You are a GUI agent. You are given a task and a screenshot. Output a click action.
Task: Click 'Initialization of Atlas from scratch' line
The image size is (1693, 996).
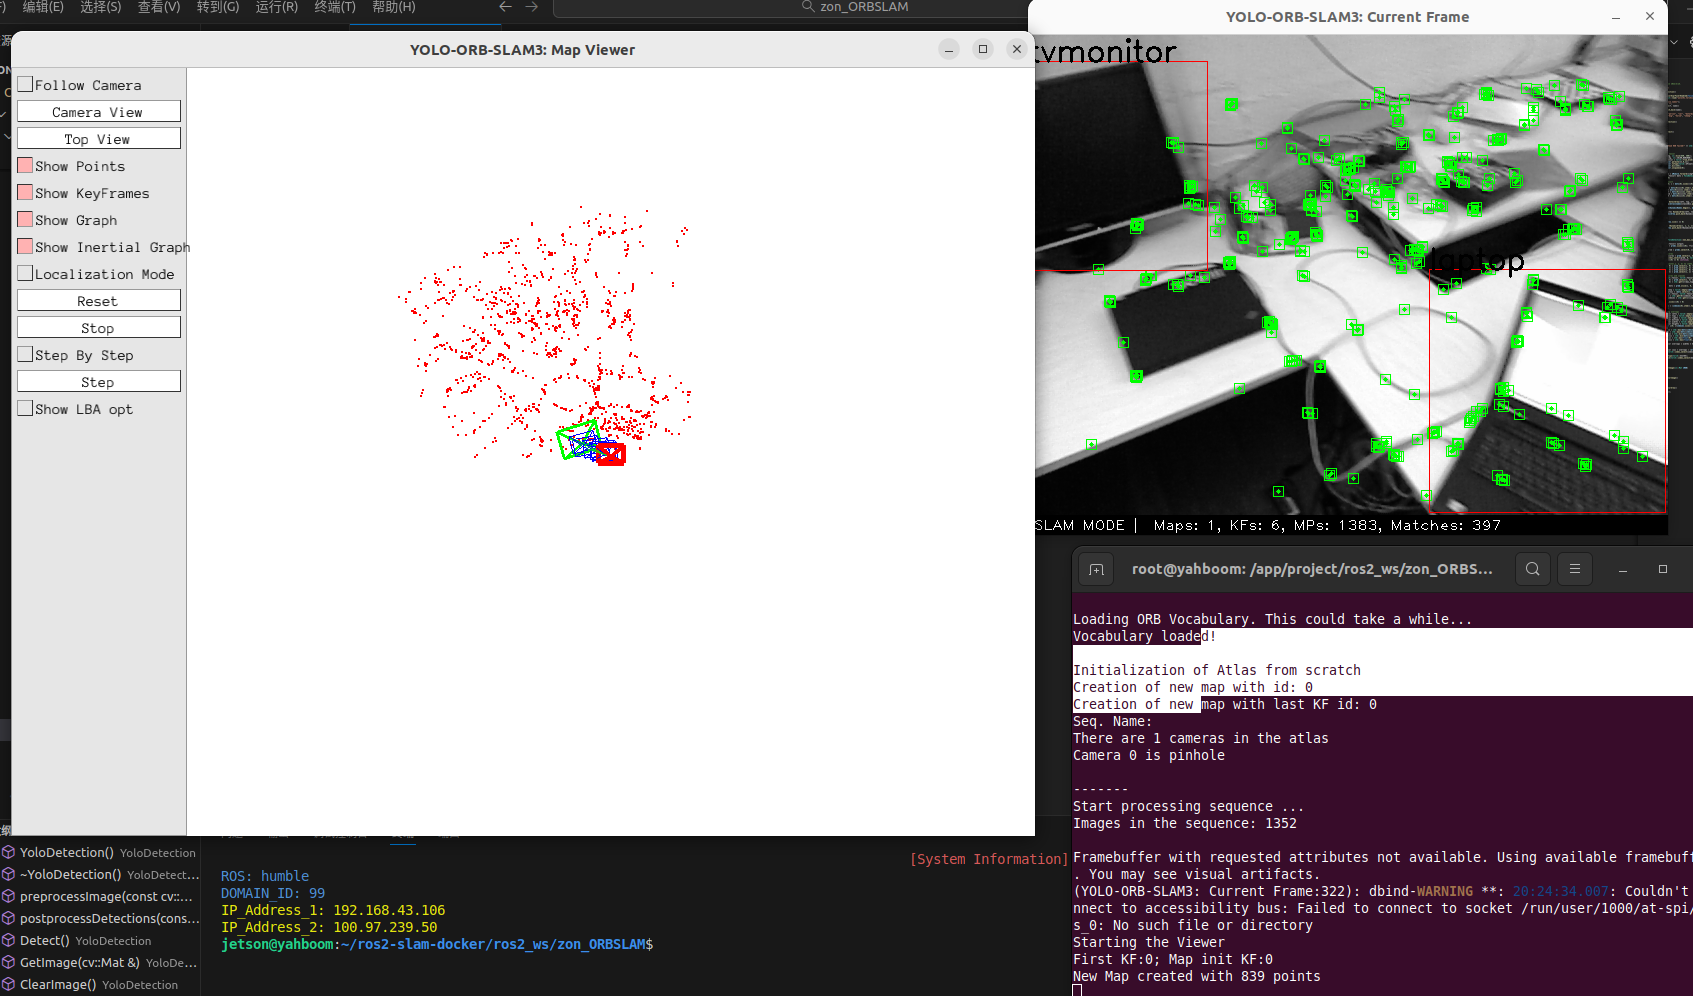tap(1217, 670)
